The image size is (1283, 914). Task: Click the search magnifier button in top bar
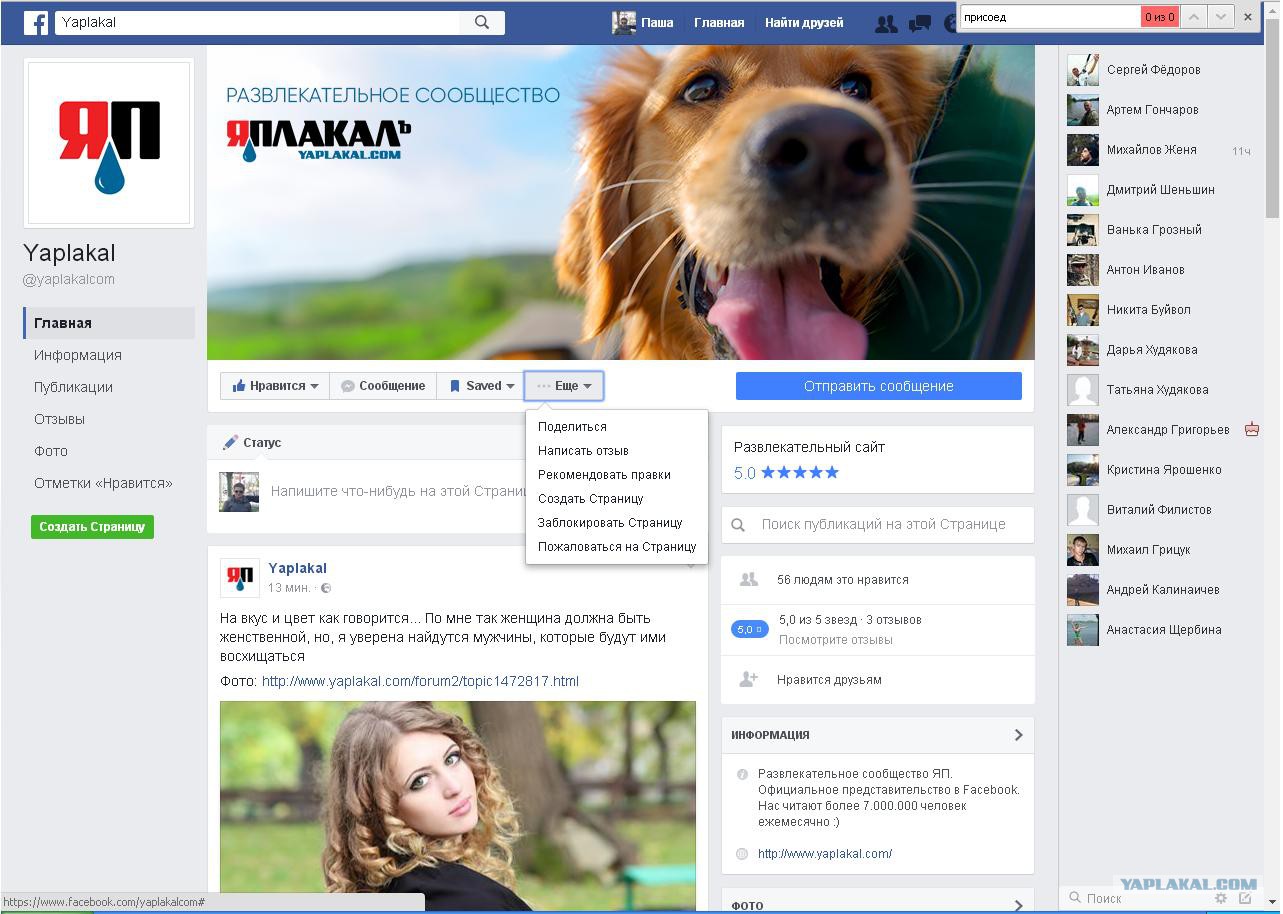click(482, 22)
